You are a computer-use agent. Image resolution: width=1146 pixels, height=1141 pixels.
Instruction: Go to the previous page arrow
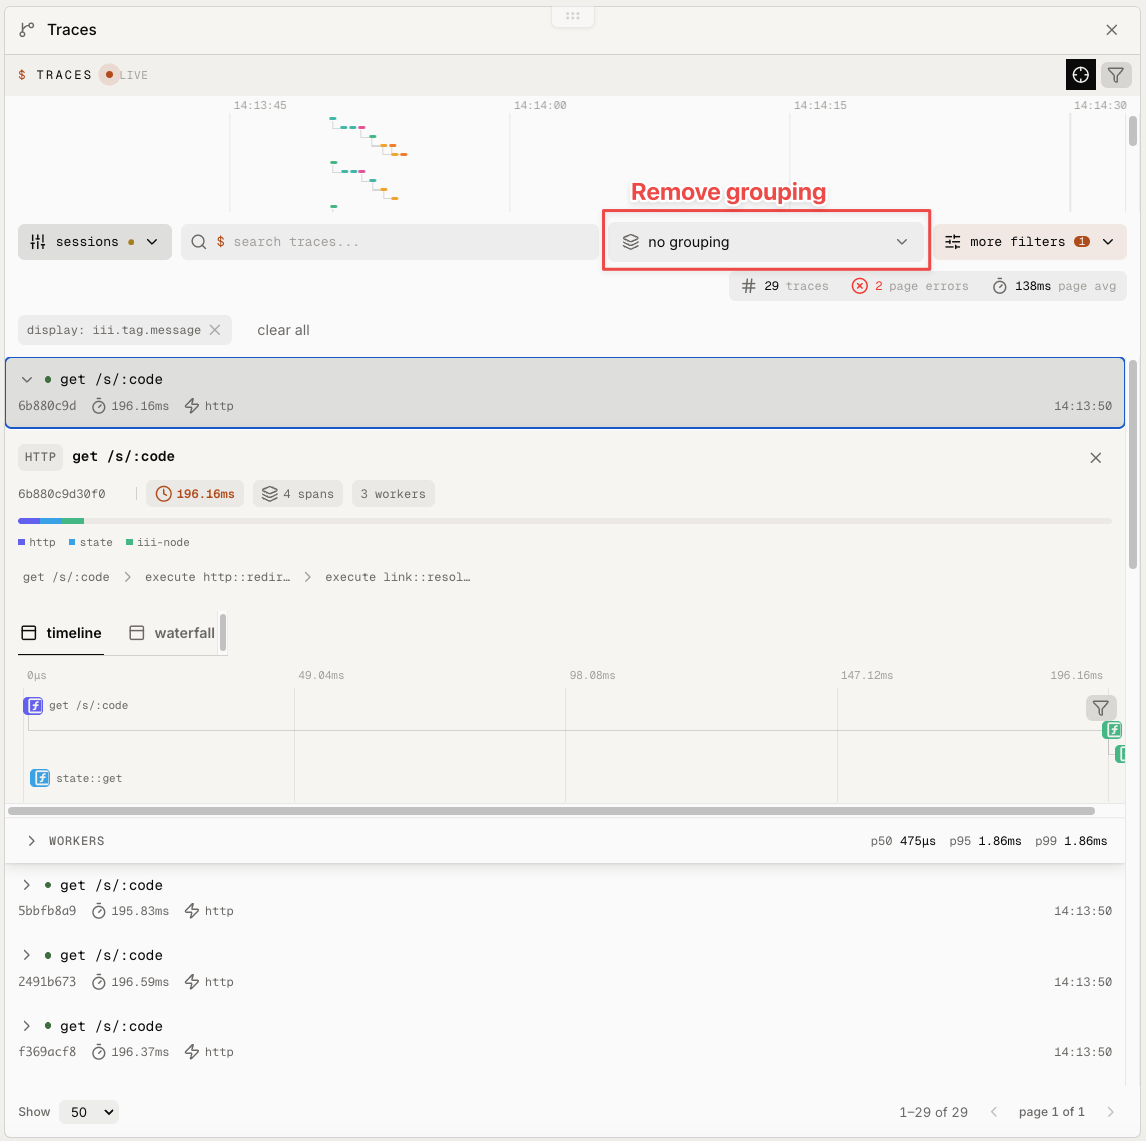pyautogui.click(x=994, y=1112)
